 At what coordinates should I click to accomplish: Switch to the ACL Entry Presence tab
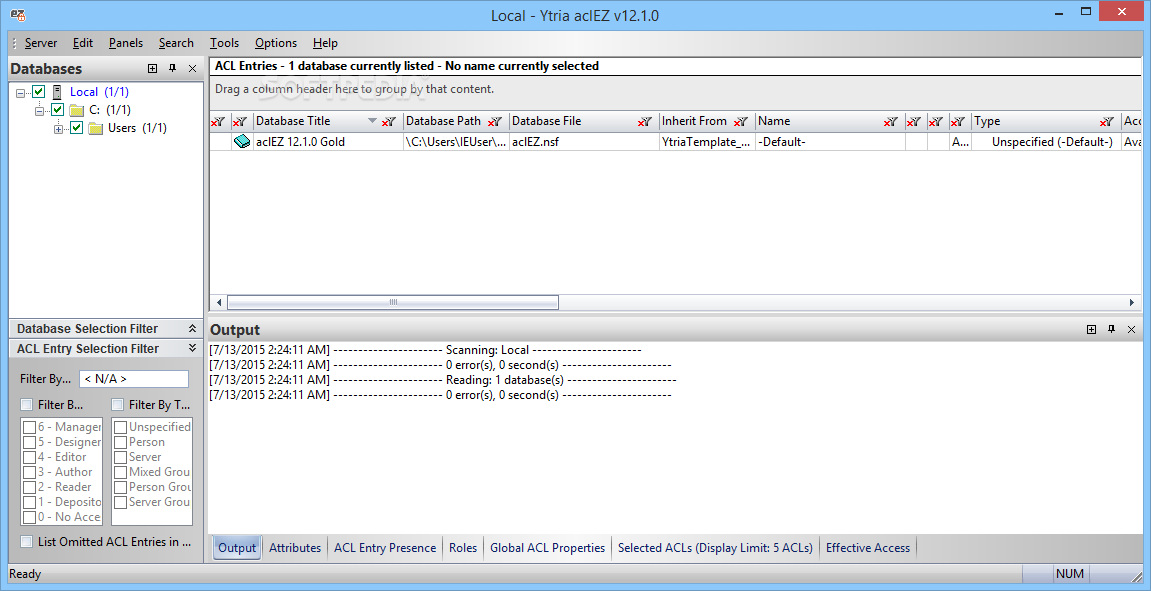coord(385,548)
